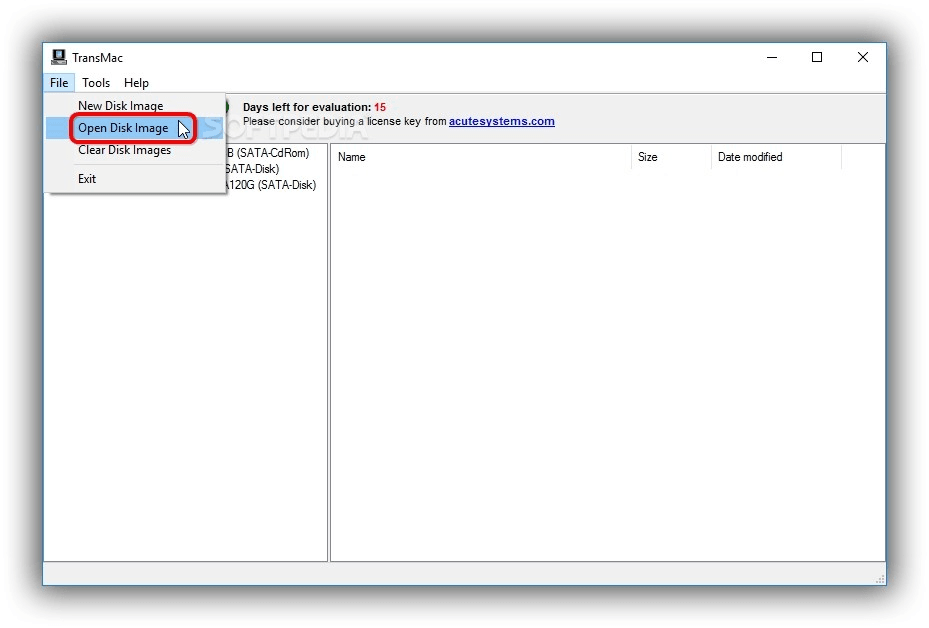The image size is (929, 628).
Task: Click "Exit" to quit TransMac
Action: 86,178
